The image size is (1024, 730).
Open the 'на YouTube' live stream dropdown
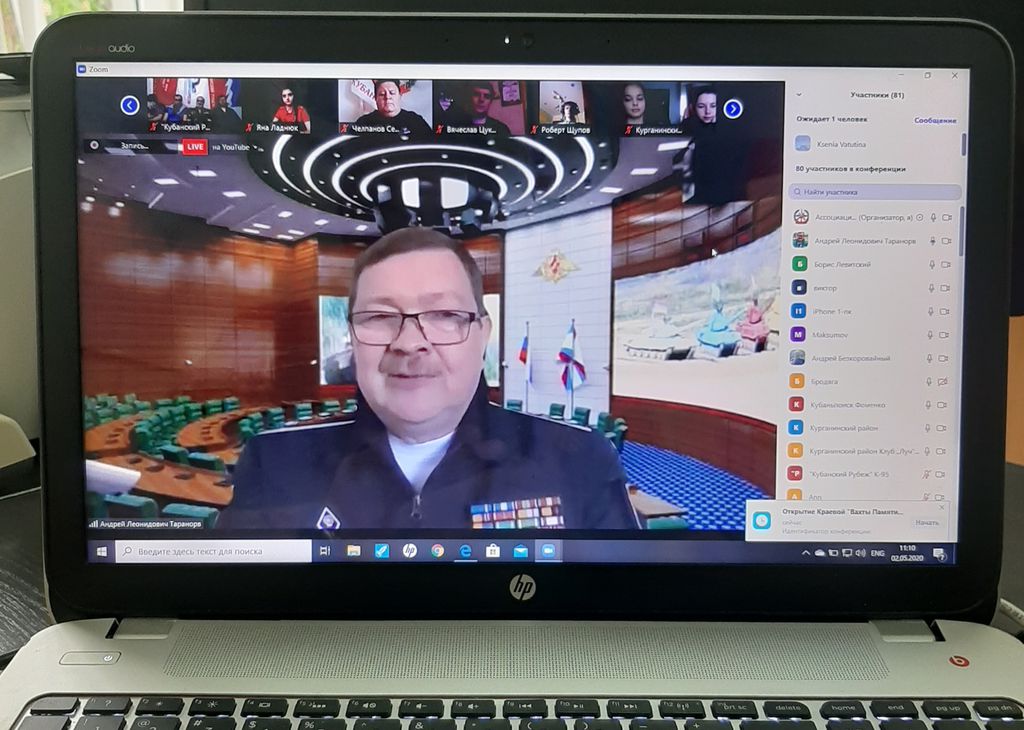(x=234, y=148)
